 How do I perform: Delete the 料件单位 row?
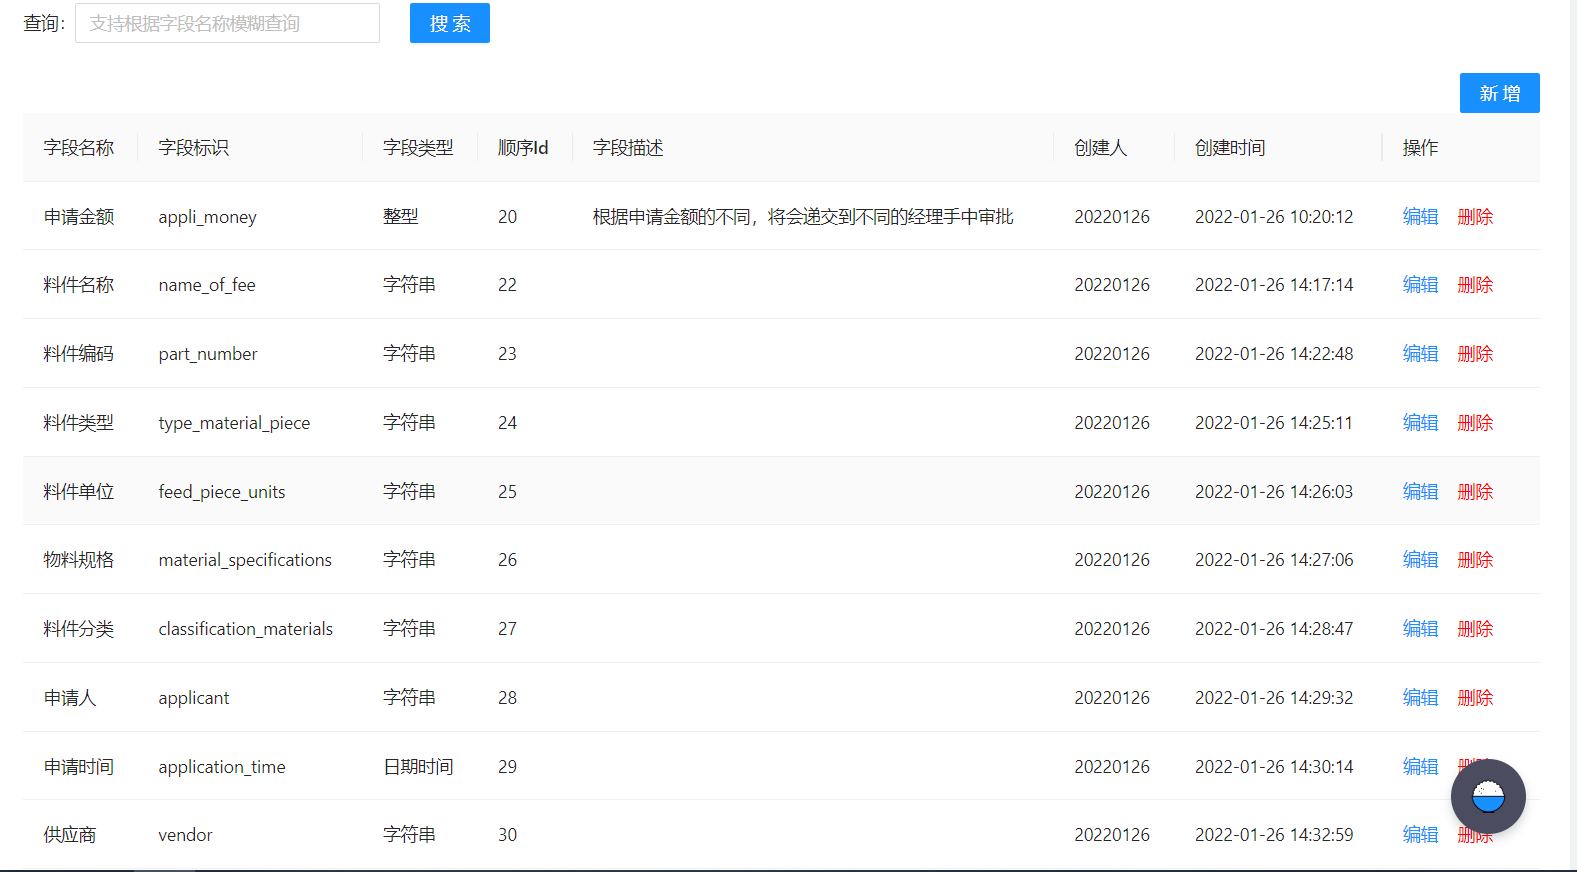click(x=1475, y=491)
